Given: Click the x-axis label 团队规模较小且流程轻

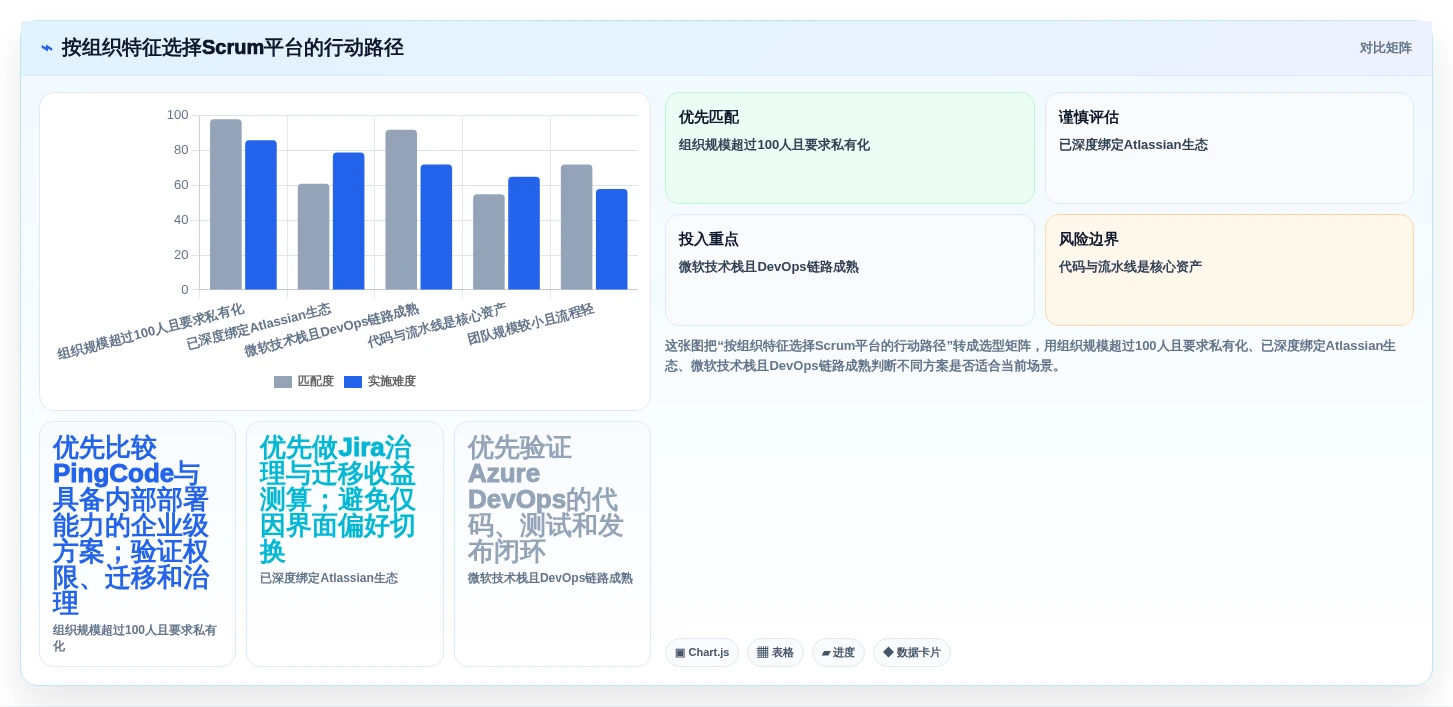Looking at the screenshot, I should click(531, 324).
